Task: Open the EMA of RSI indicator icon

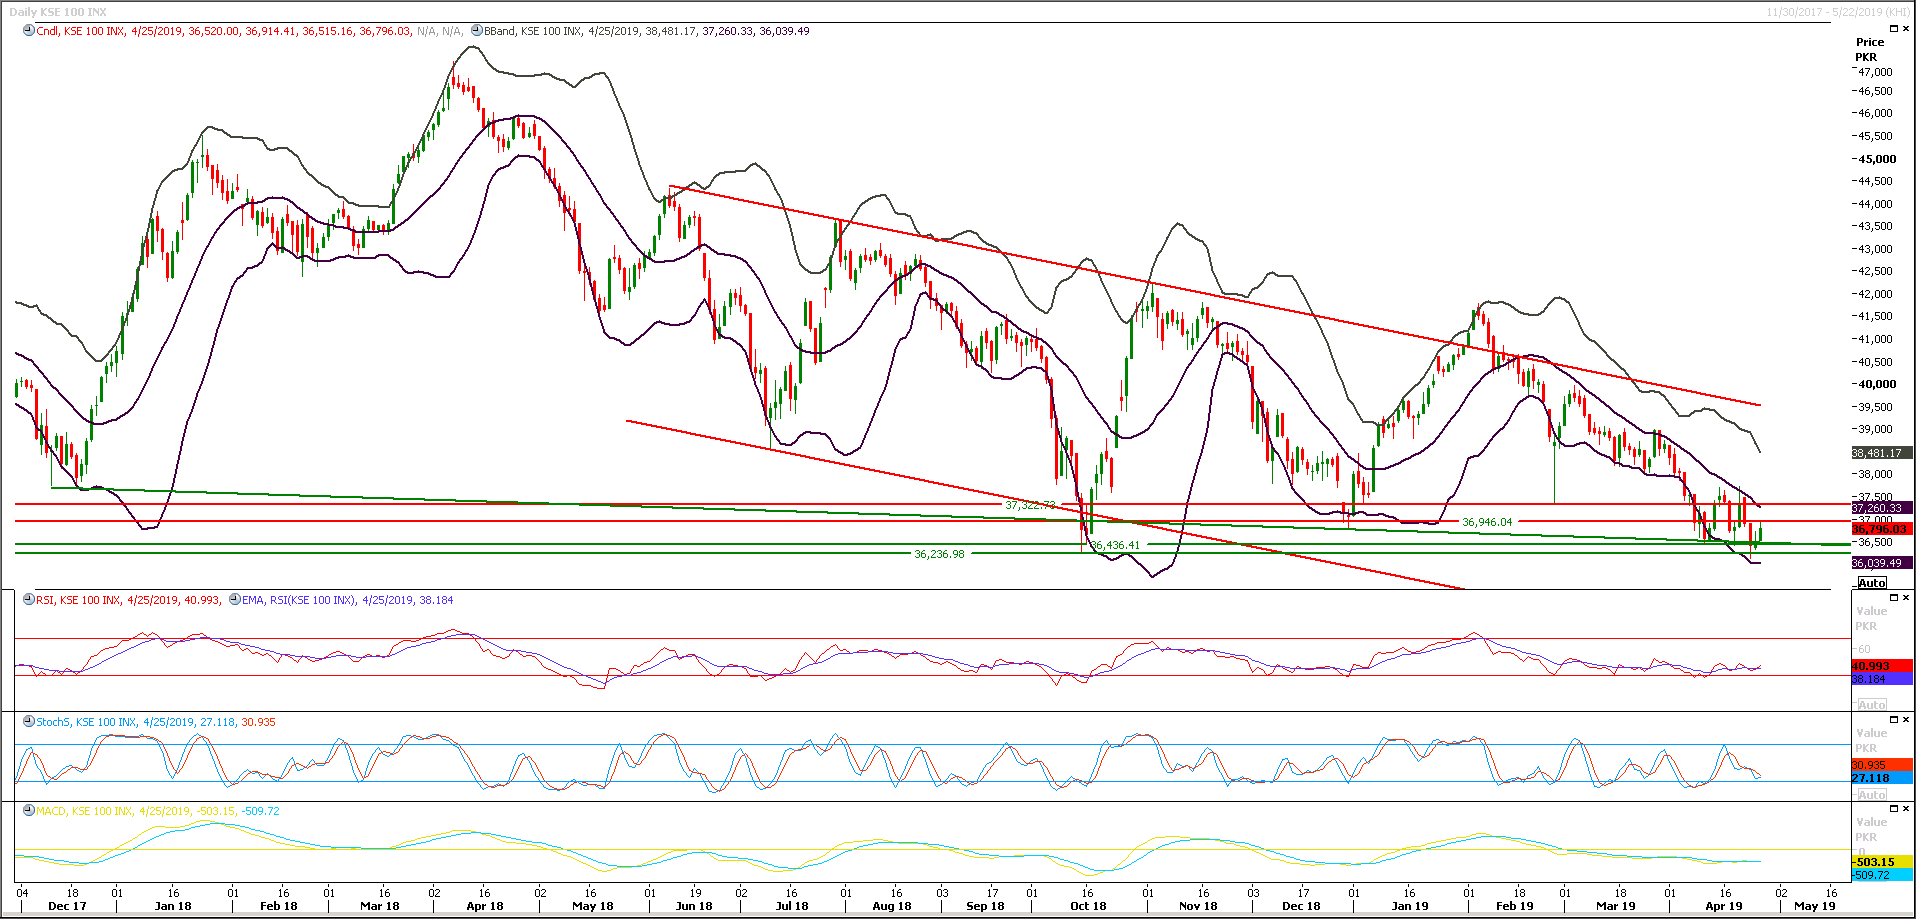Action: (x=233, y=600)
